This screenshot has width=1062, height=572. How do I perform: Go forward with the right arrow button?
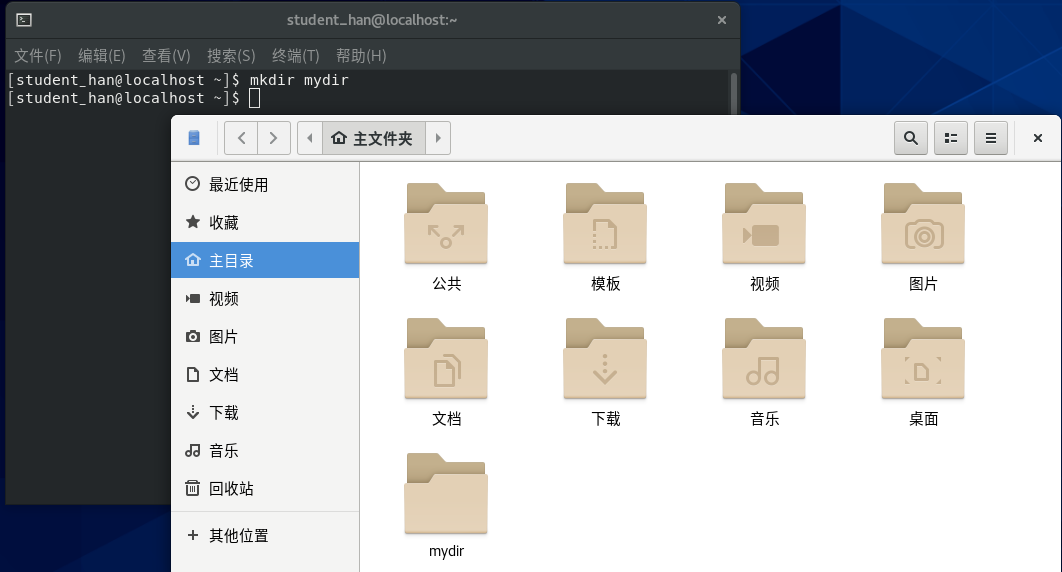274,138
